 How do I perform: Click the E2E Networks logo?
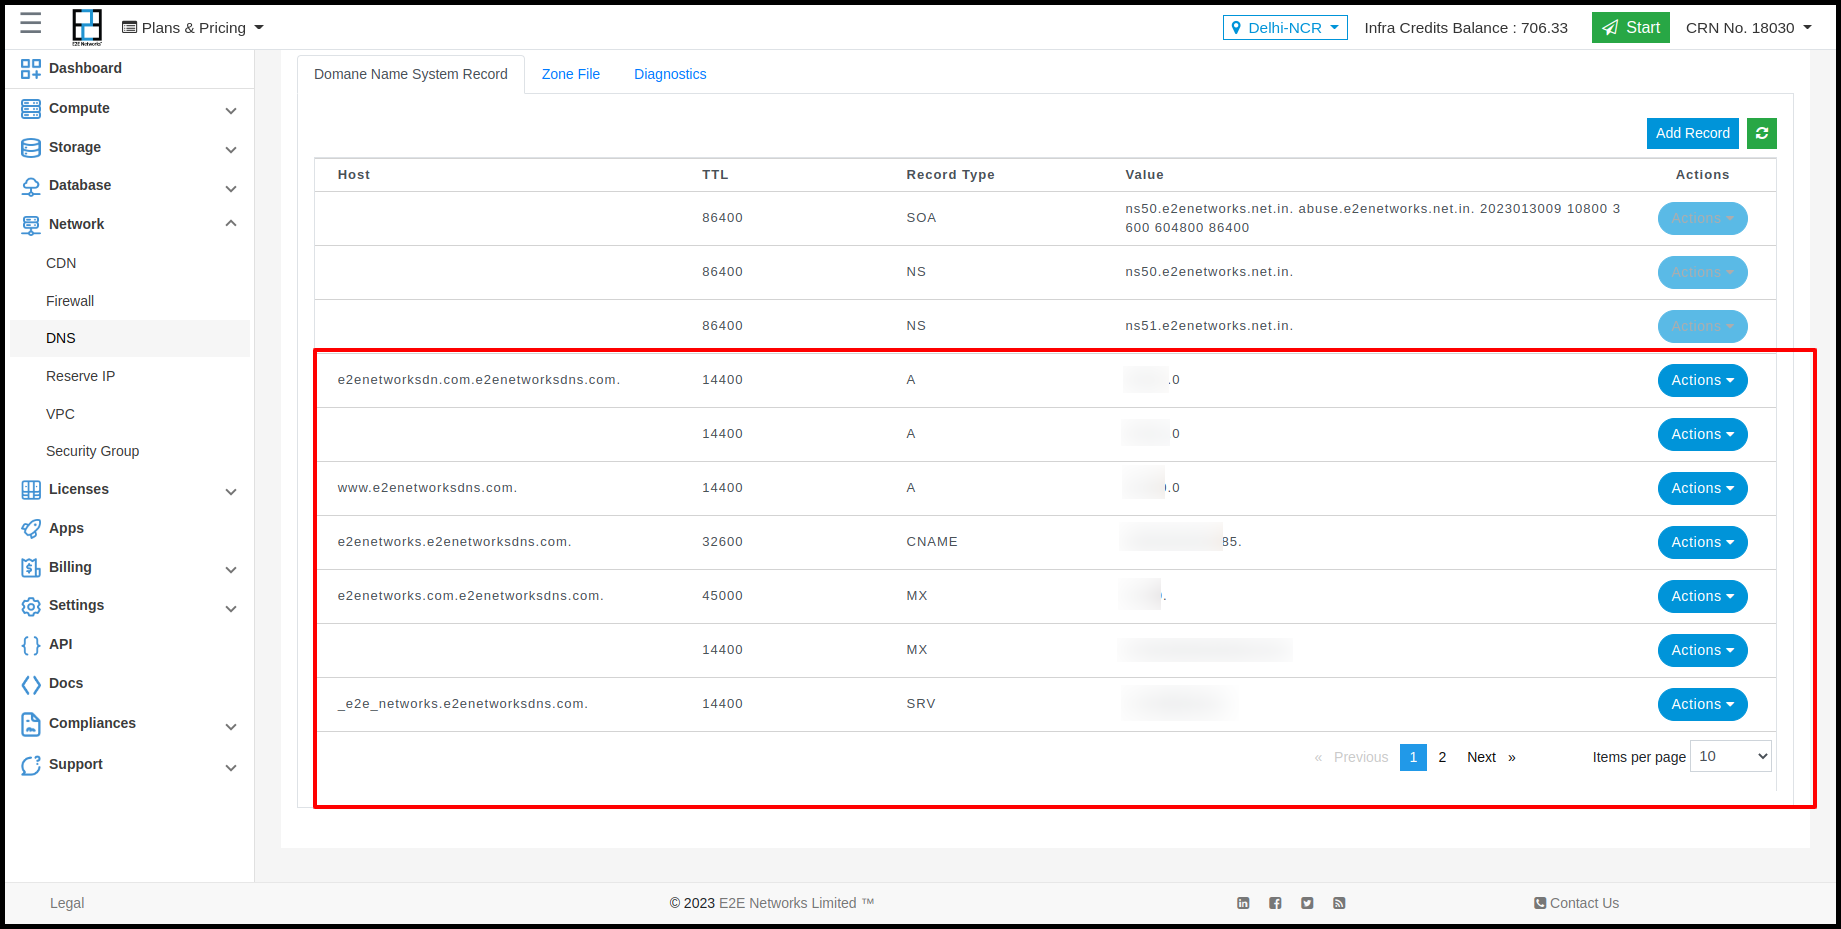[x=87, y=27]
